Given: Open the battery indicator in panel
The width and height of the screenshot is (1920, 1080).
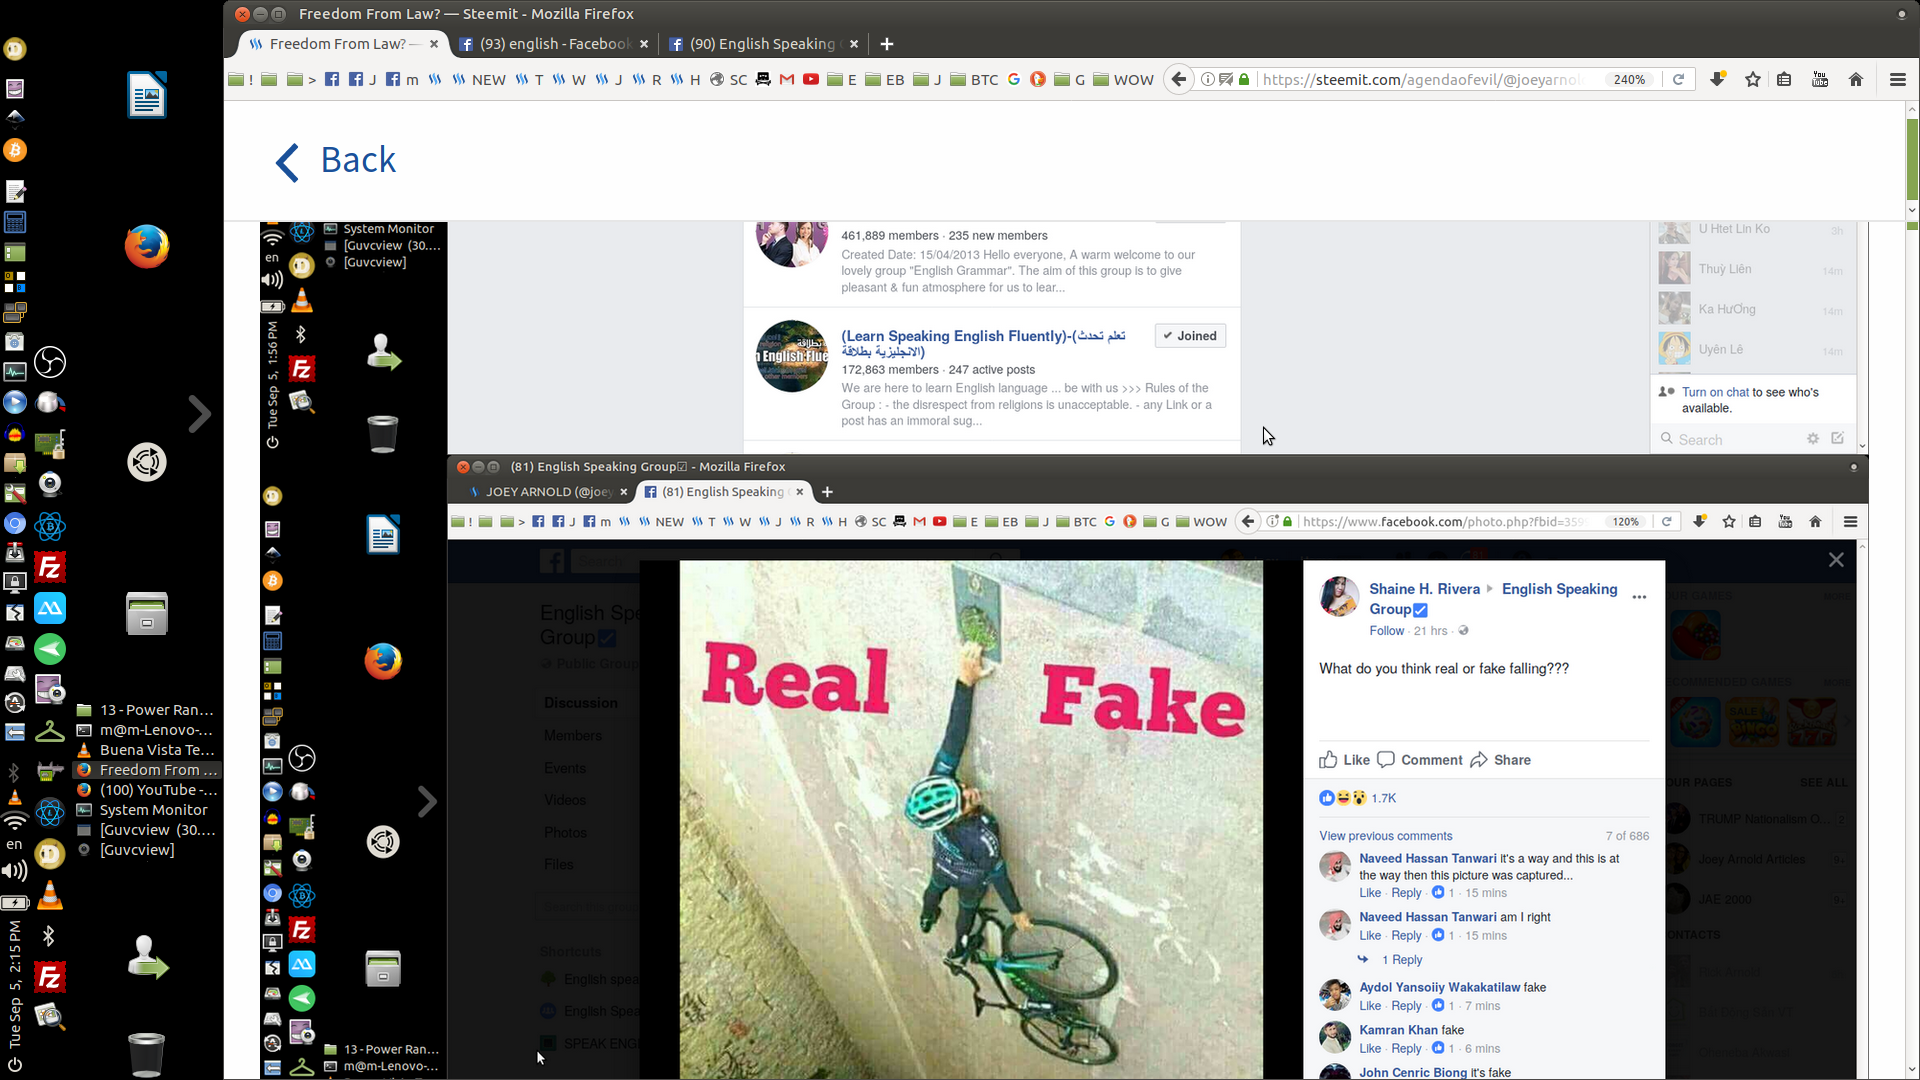Looking at the screenshot, I should (15, 902).
